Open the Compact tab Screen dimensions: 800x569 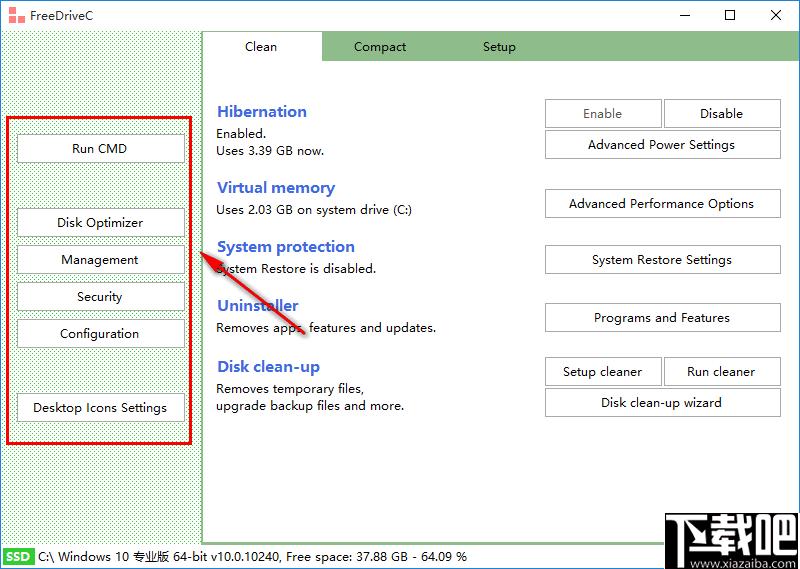point(380,46)
